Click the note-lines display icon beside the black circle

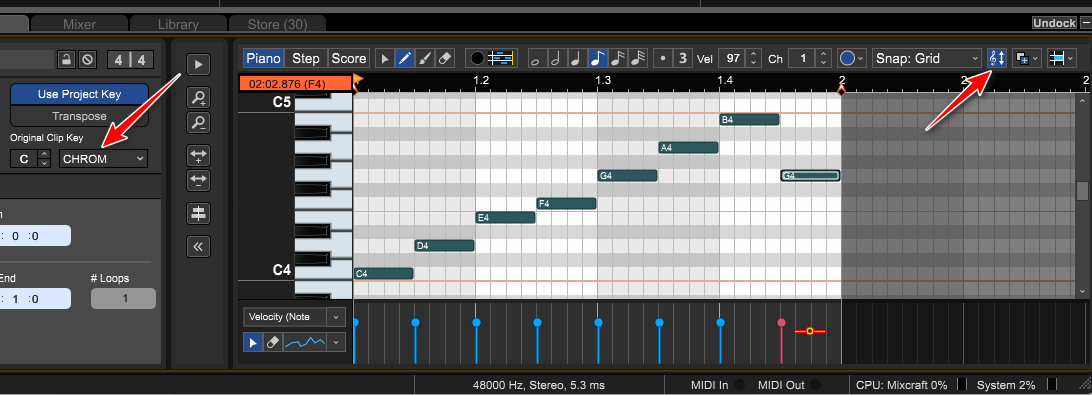click(x=501, y=59)
